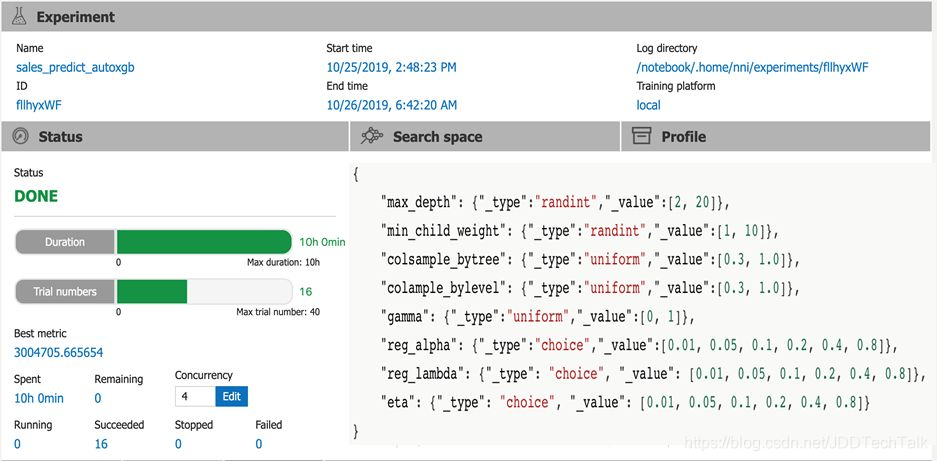Click the Profile archive box icon

(x=641, y=136)
